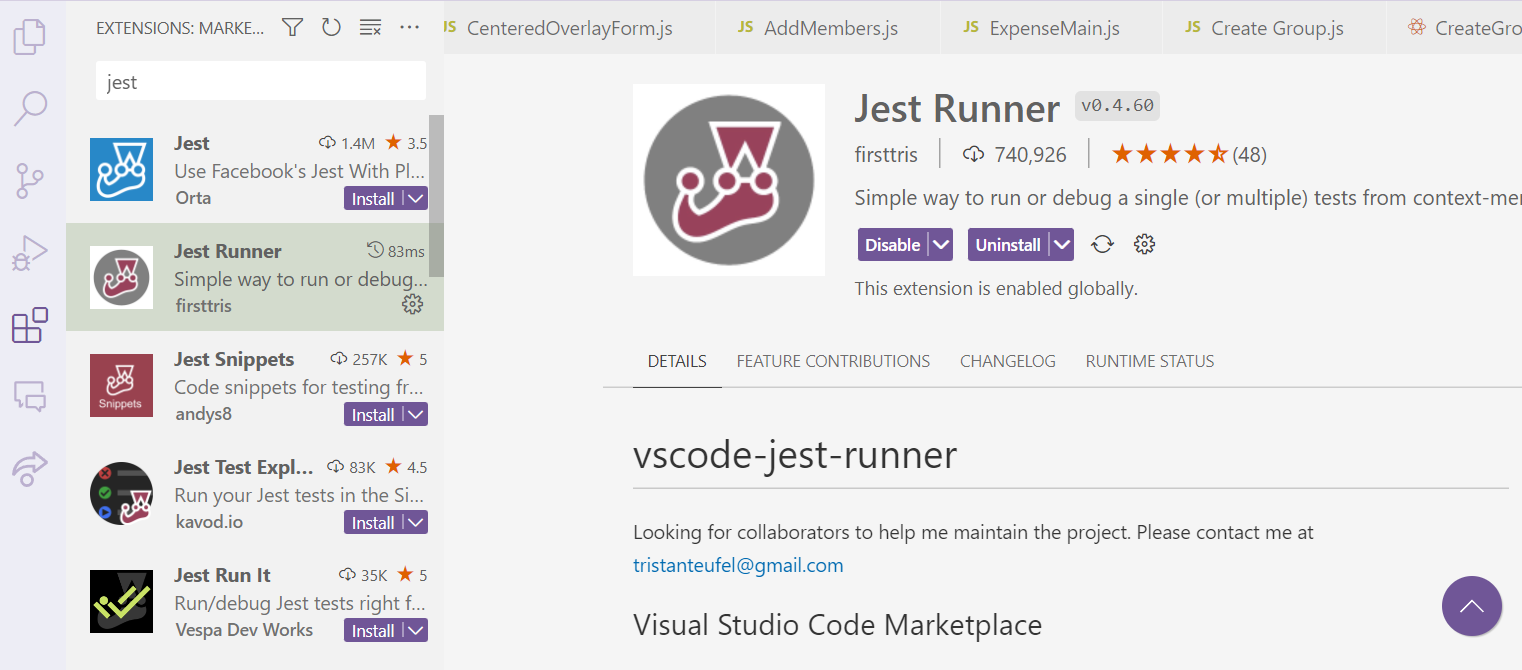This screenshot has width=1522, height=670.
Task: Click the Jest Test Explorer extension icon
Action: pyautogui.click(x=121, y=493)
